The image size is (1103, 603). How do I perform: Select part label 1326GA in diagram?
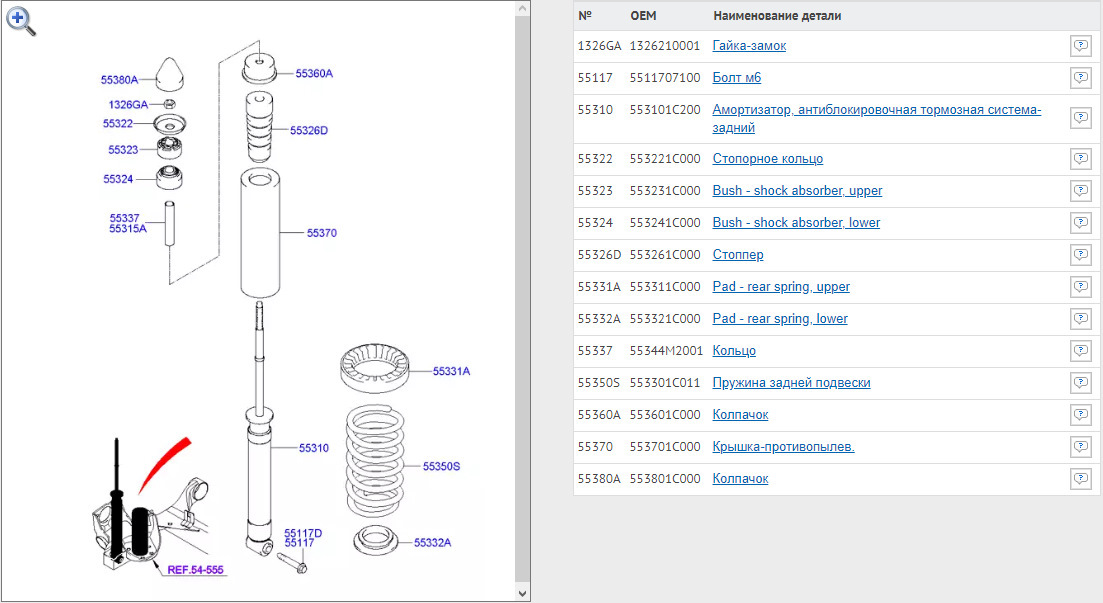tap(128, 104)
